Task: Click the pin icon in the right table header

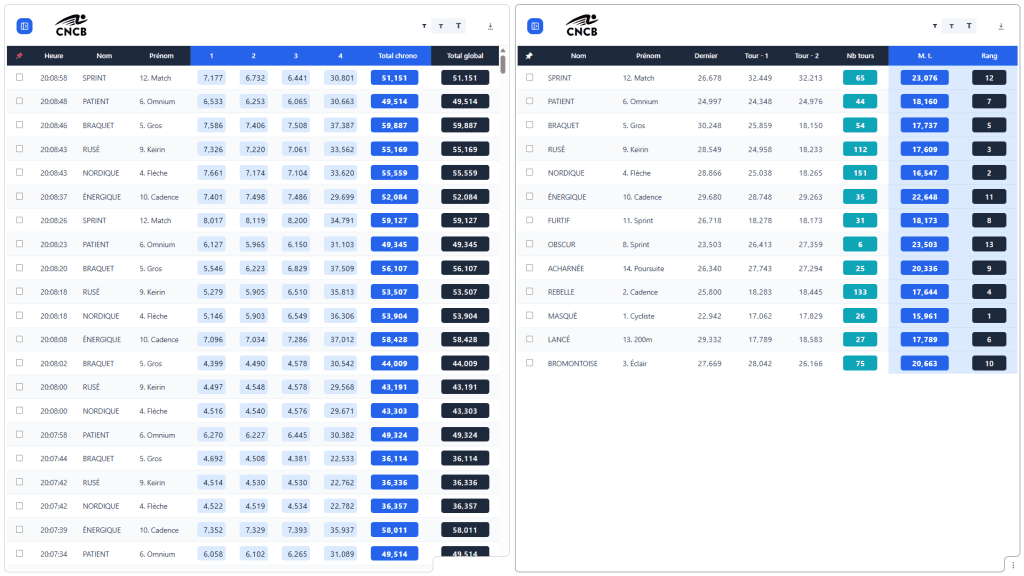Action: 529,55
